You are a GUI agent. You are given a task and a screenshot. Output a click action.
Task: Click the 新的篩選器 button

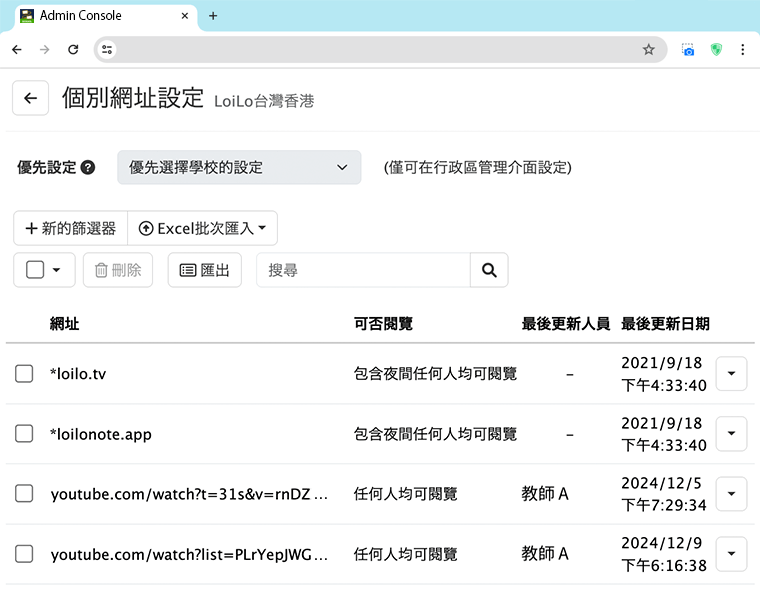coord(71,228)
